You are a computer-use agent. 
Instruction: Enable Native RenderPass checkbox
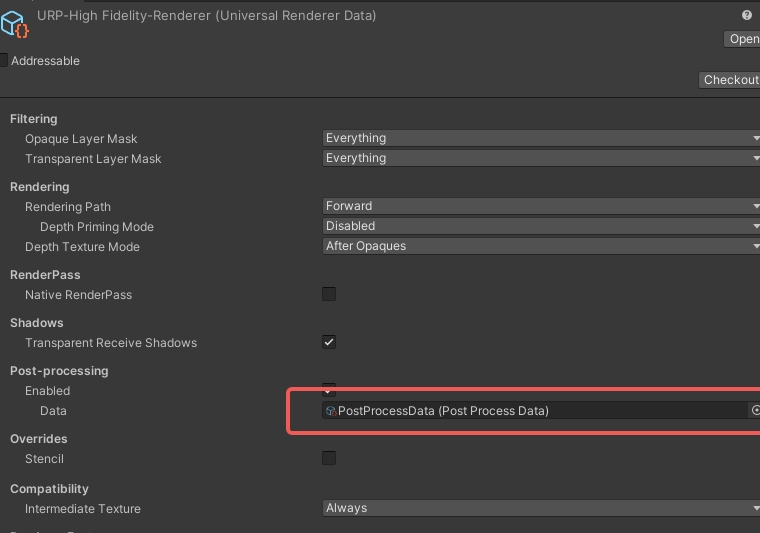click(329, 294)
